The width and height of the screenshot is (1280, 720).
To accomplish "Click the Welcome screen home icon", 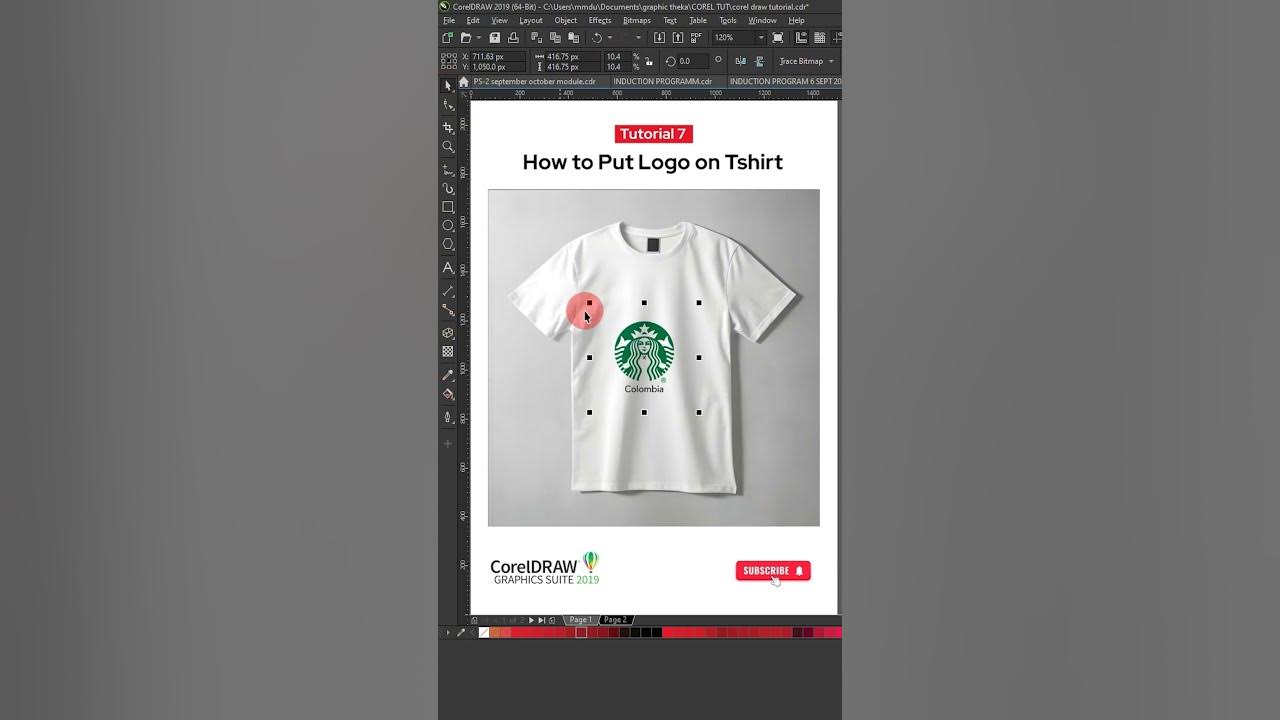I will click(463, 82).
